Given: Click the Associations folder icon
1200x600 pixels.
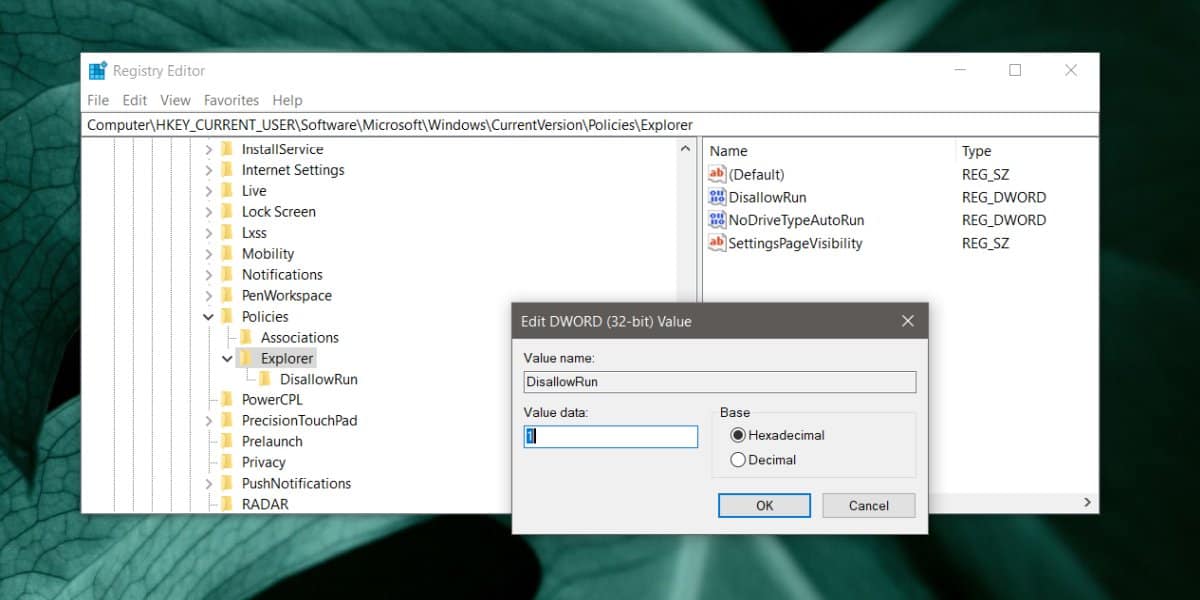Looking at the screenshot, I should 247,338.
